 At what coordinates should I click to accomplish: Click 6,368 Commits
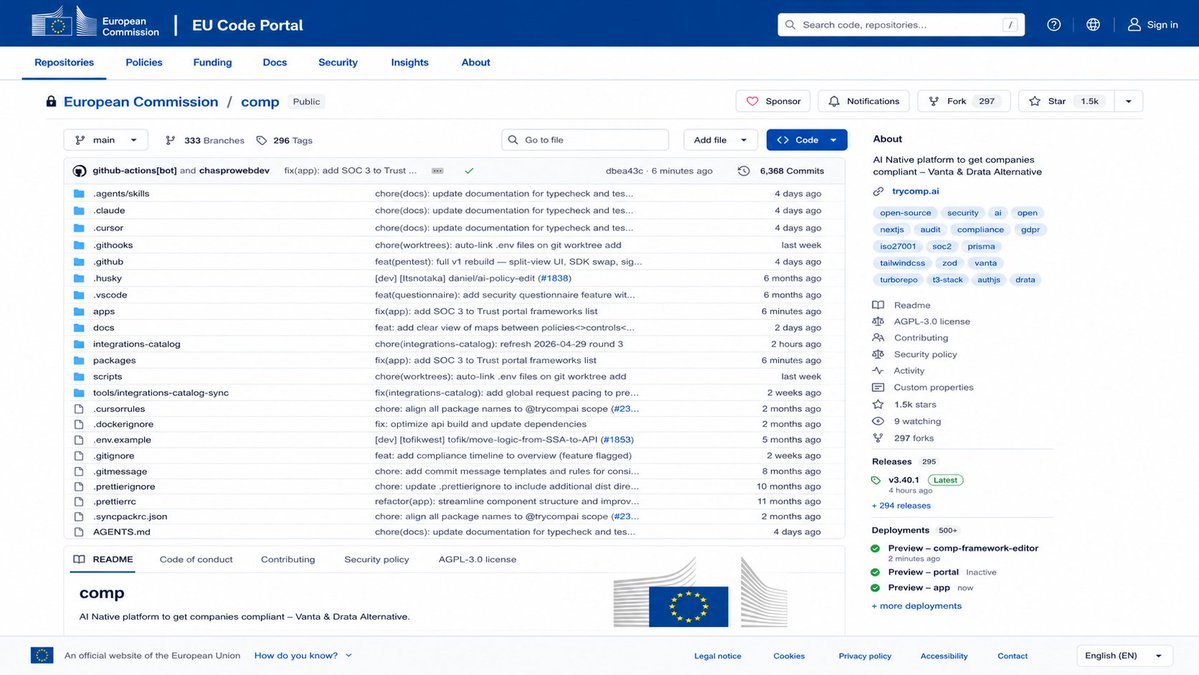(791, 170)
